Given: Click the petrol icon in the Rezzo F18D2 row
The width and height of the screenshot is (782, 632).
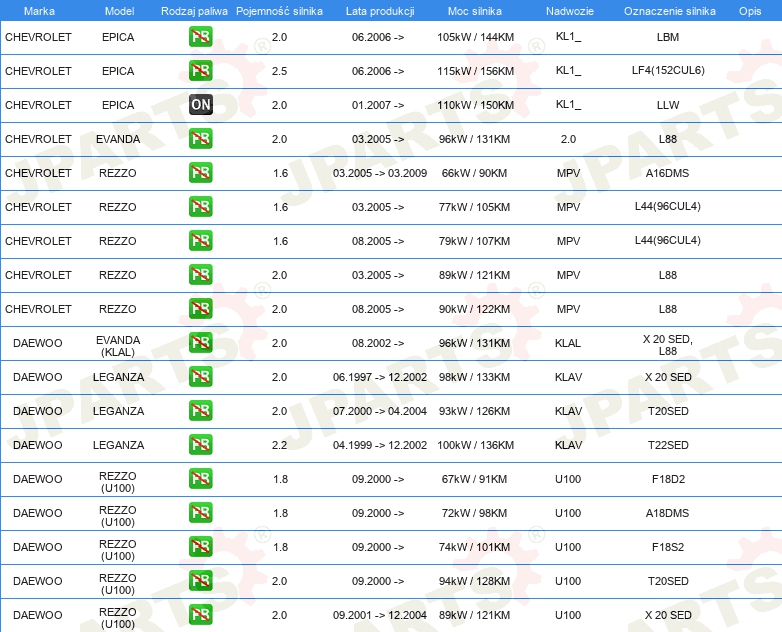Looking at the screenshot, I should [x=200, y=478].
